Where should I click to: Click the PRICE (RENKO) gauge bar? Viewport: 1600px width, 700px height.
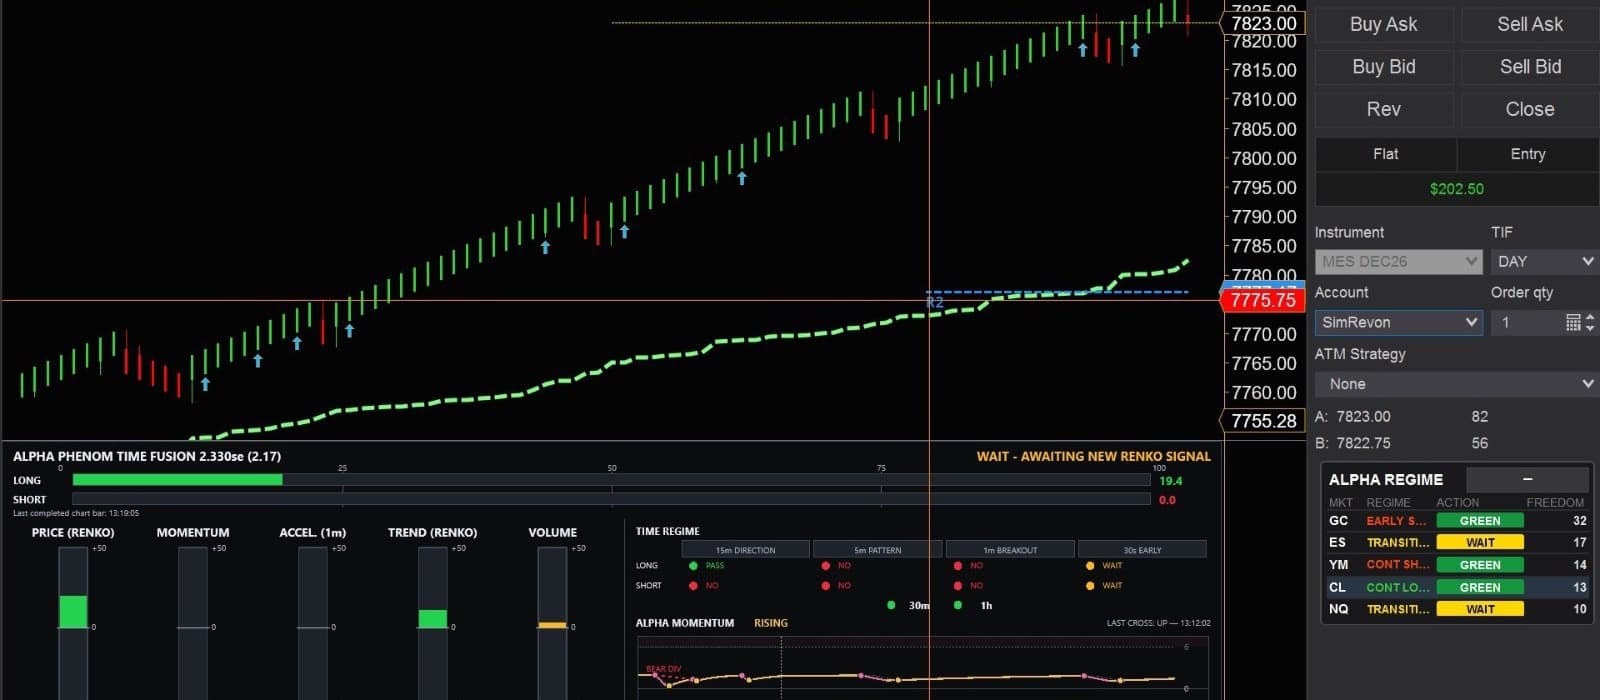tap(73, 622)
